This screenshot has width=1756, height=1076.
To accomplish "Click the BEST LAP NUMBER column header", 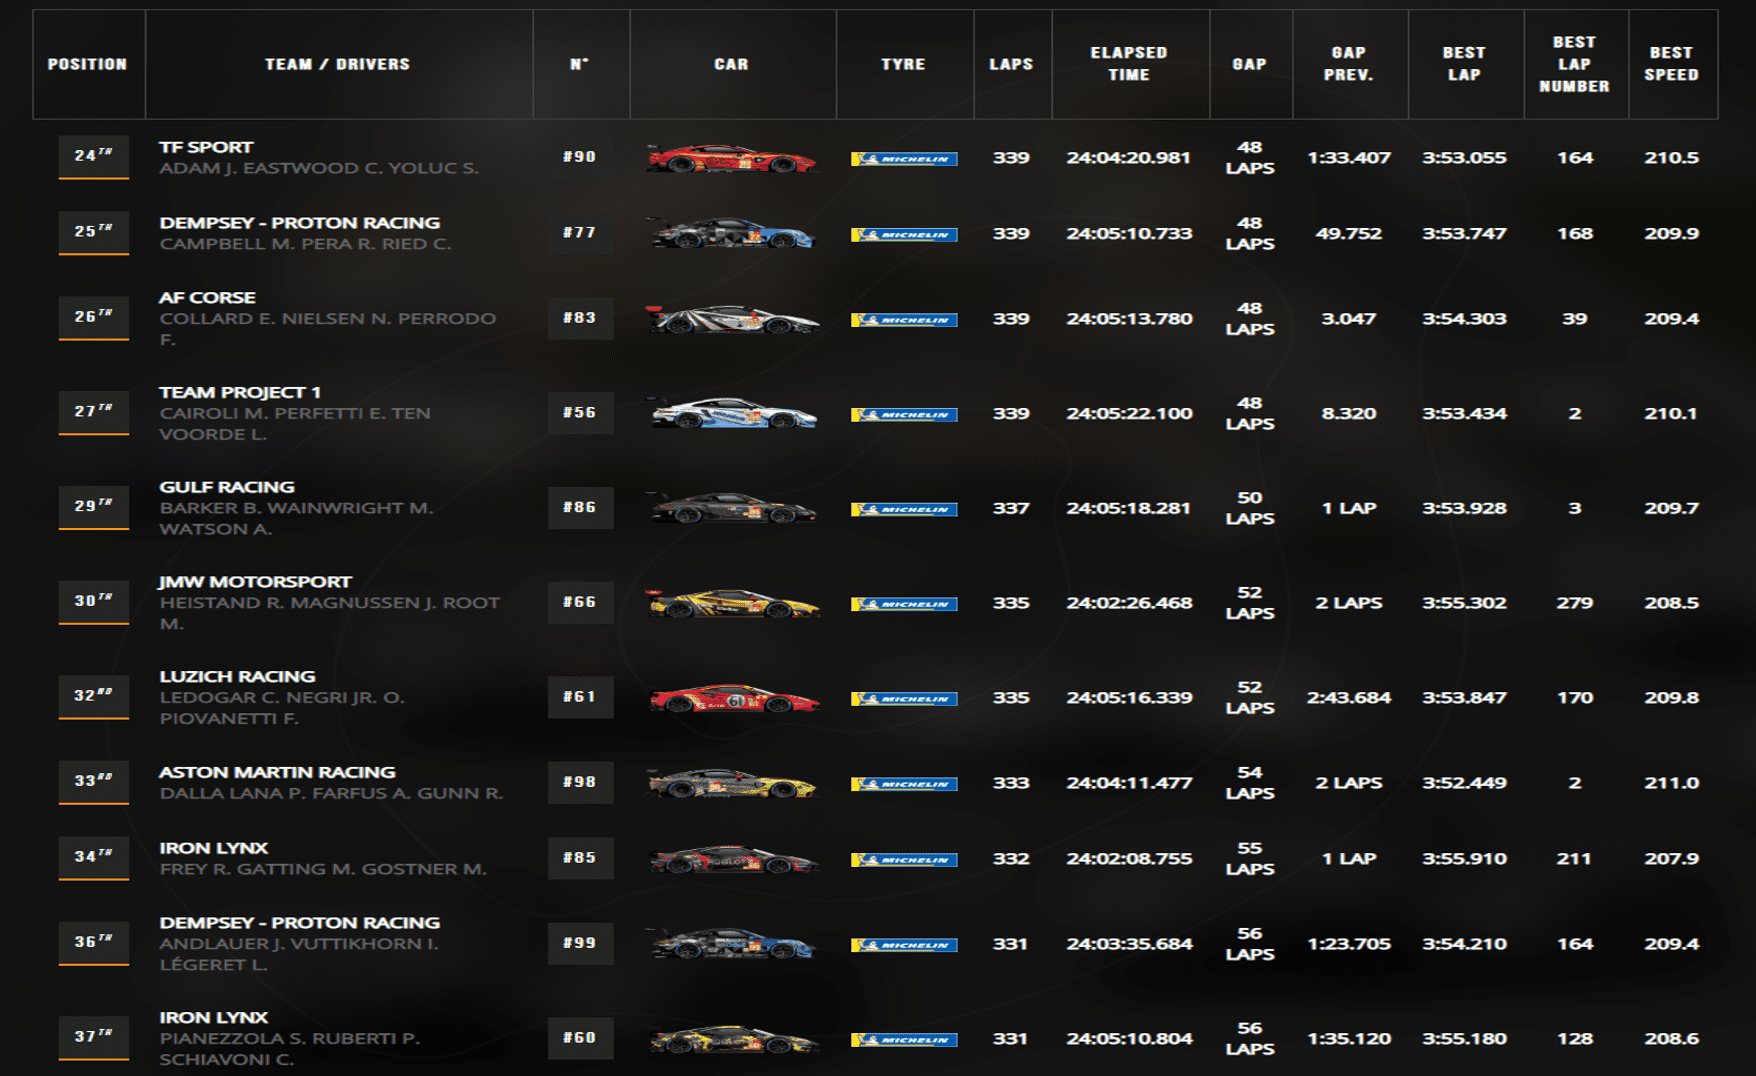I will pos(1575,64).
